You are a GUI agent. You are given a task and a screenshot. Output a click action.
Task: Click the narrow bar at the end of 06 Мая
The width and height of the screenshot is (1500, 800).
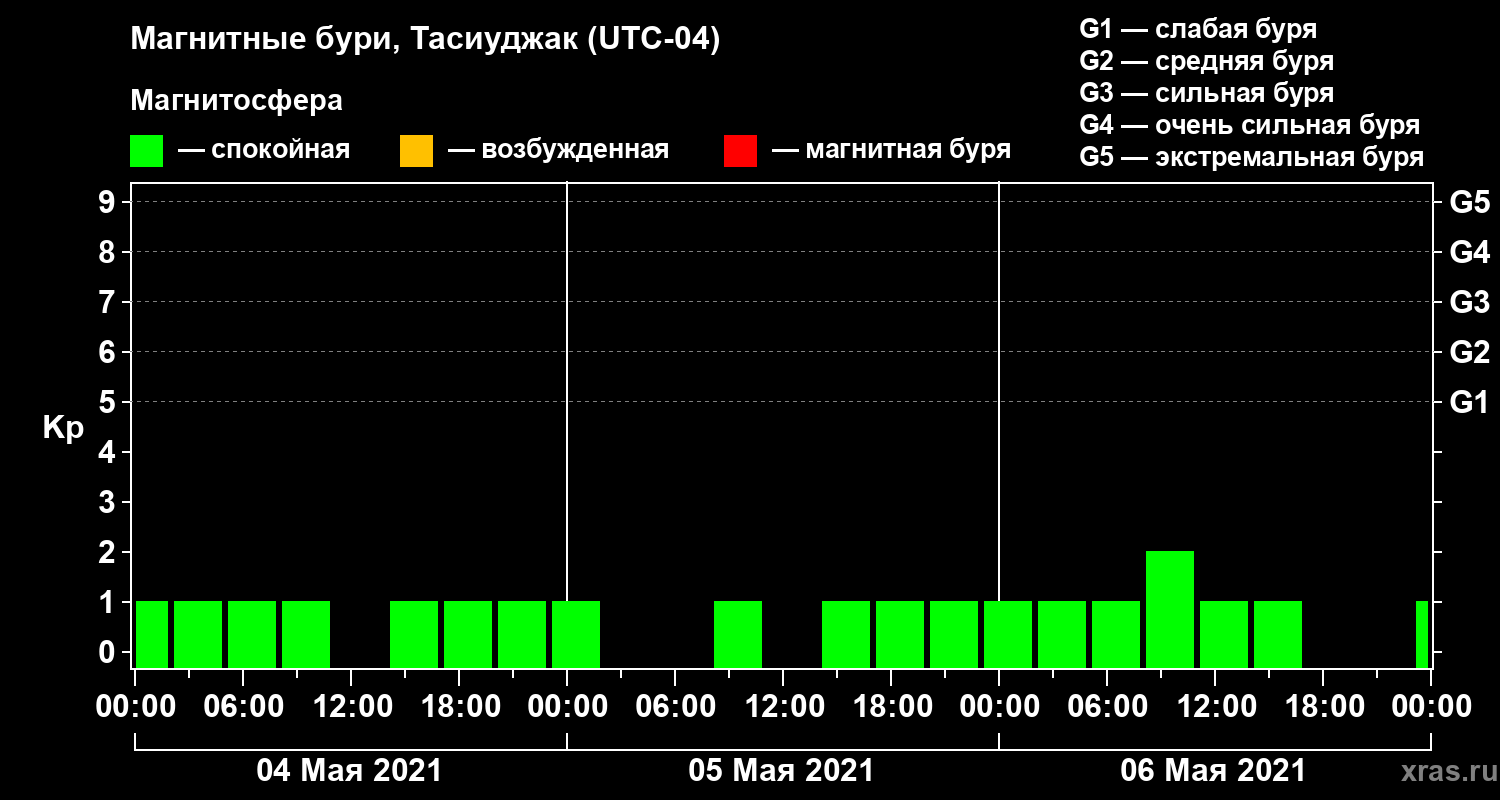point(1422,634)
